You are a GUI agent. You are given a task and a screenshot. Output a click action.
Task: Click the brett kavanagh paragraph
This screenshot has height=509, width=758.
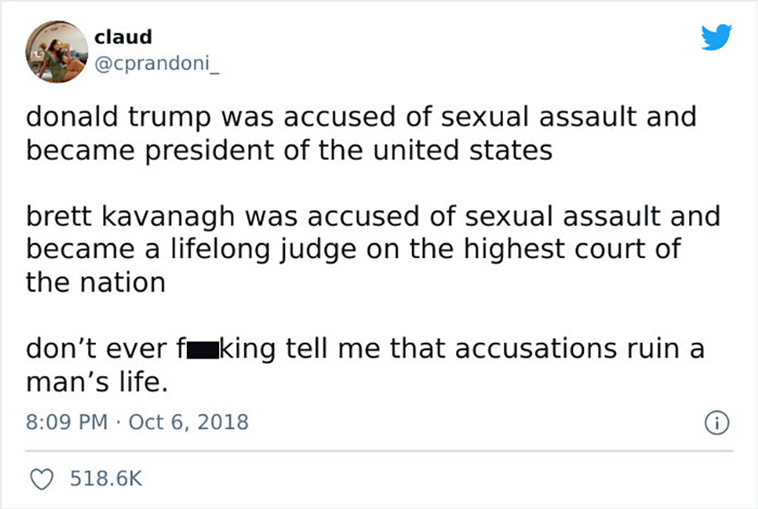[373, 249]
